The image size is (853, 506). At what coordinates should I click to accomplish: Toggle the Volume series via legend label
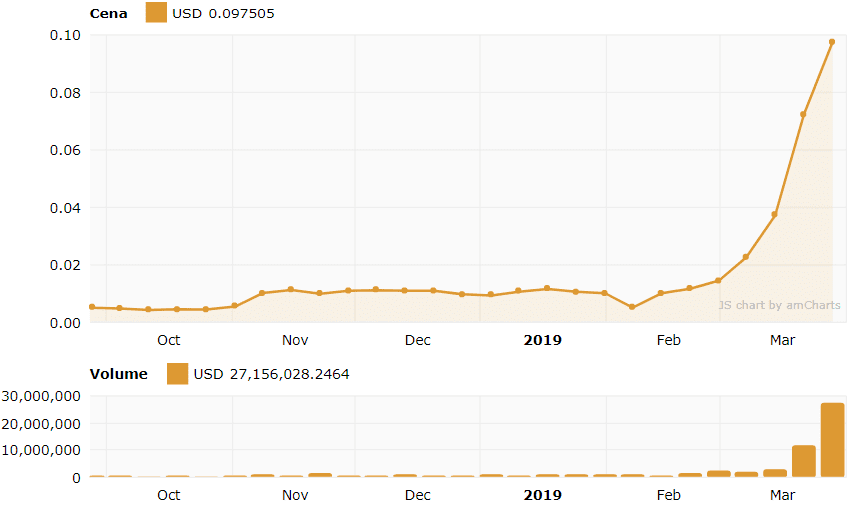[x=118, y=374]
